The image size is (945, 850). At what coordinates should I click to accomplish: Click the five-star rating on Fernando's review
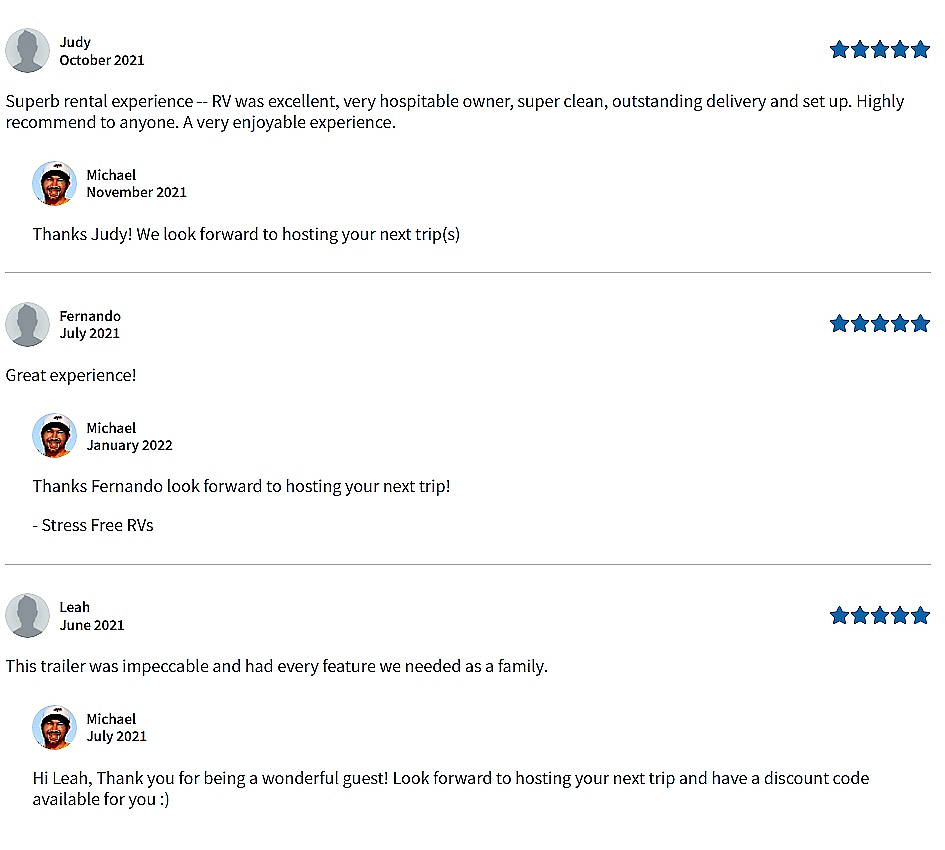(x=879, y=324)
